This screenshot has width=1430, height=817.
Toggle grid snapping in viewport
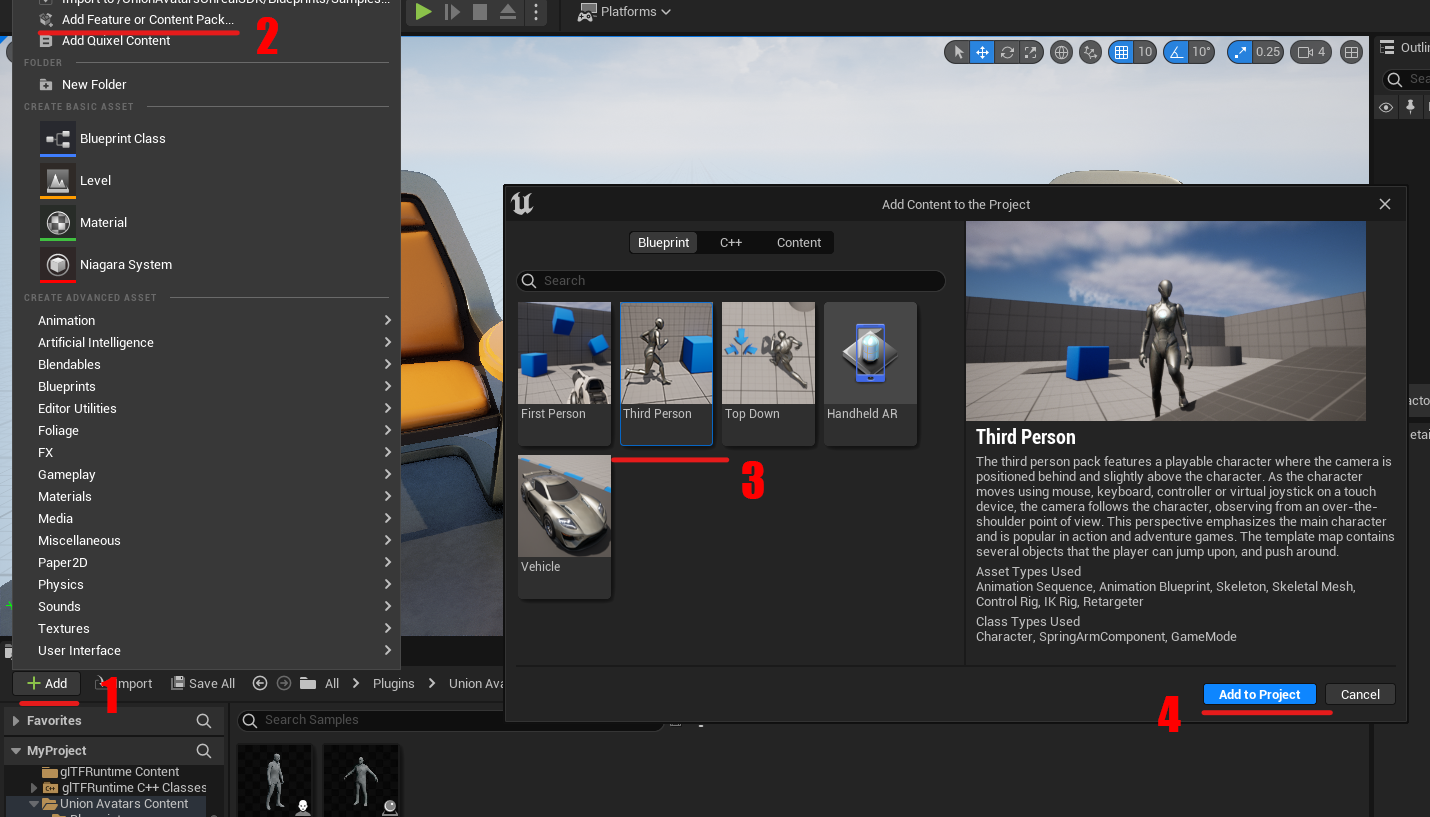tap(1122, 52)
